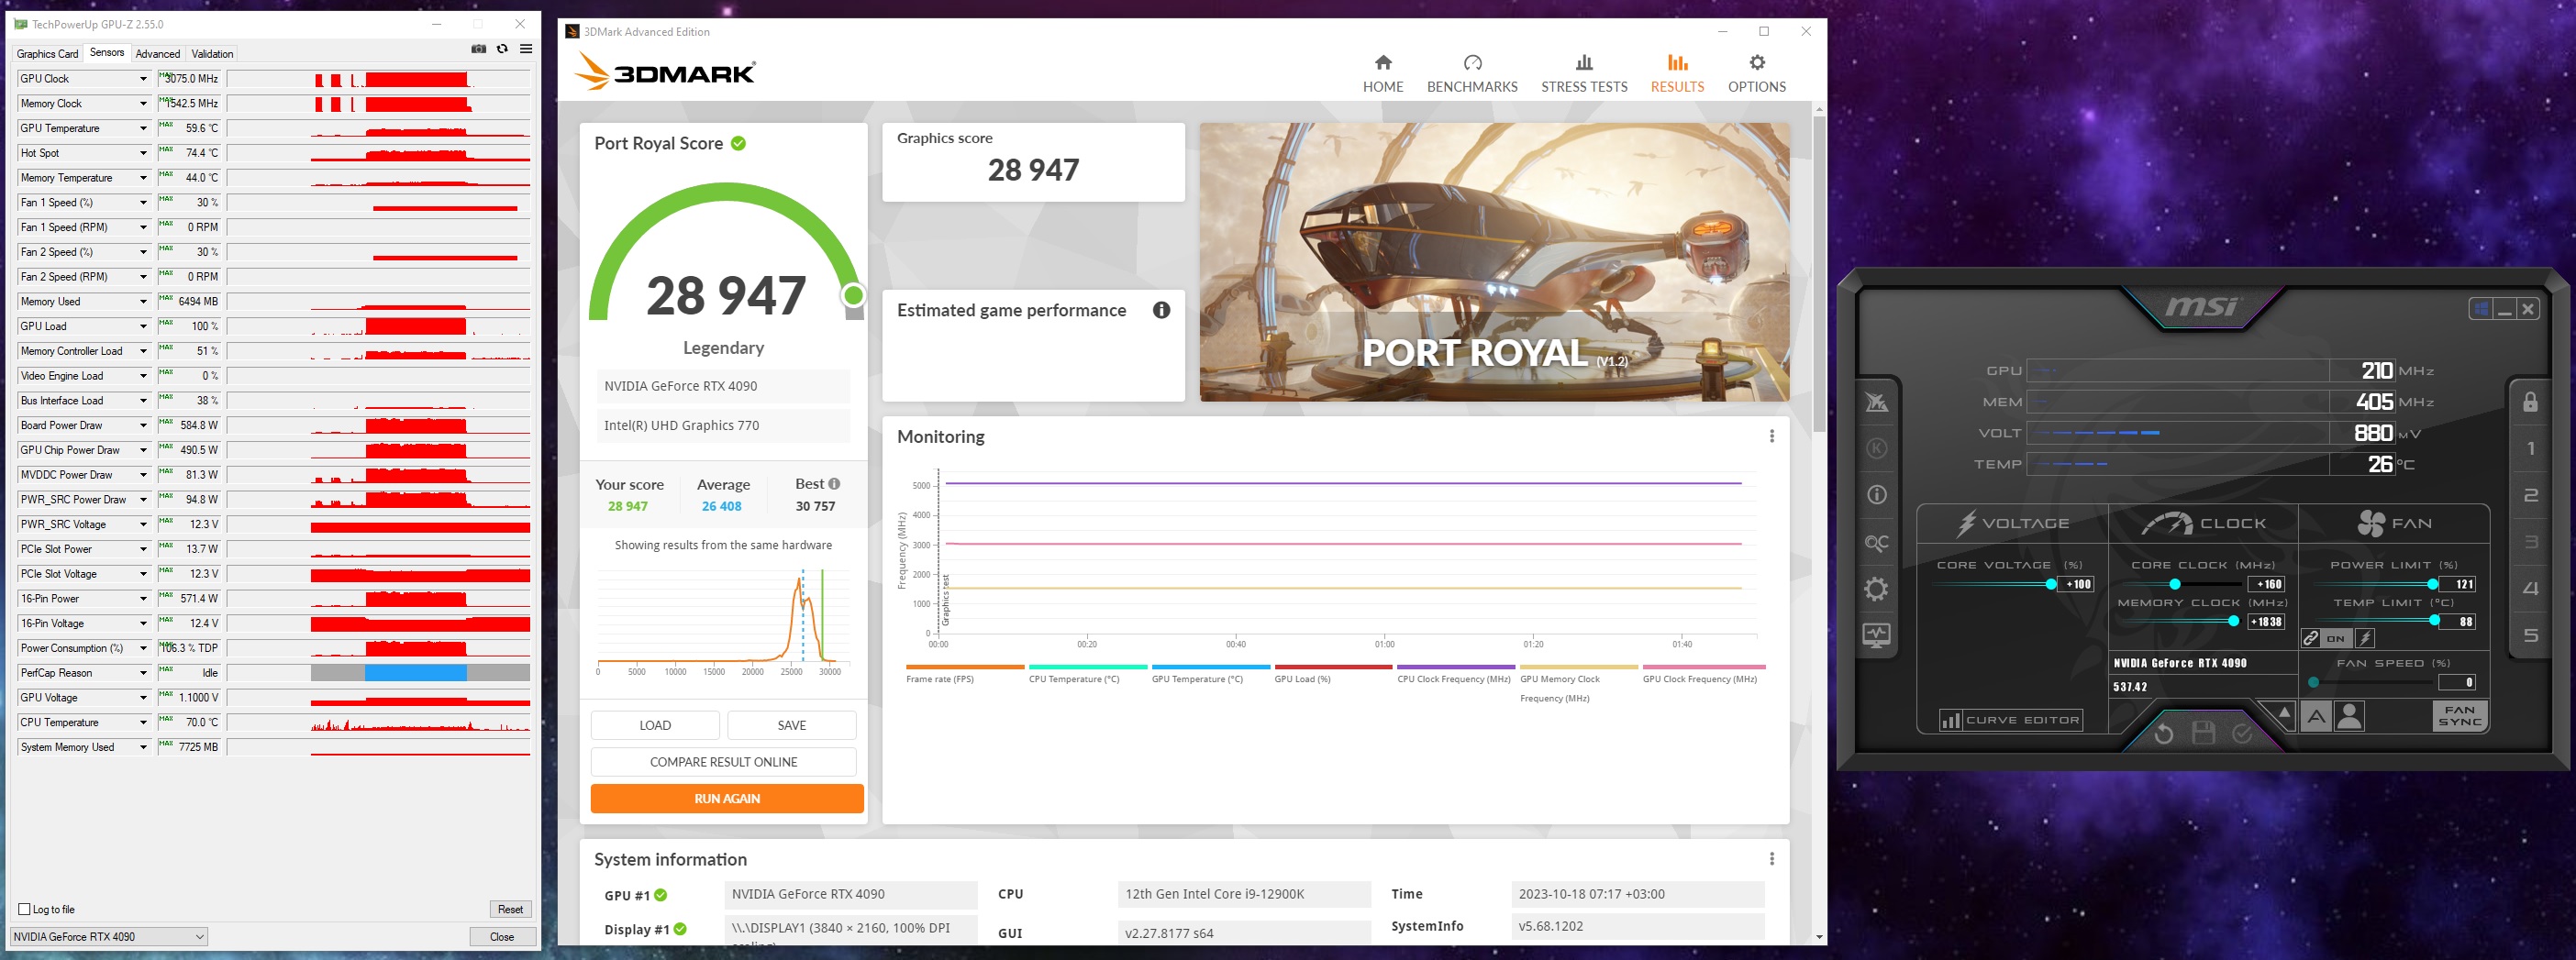Viewport: 2576px width, 960px height.
Task: Open the Monitoring panel three-dot menu
Action: pos(1771,436)
